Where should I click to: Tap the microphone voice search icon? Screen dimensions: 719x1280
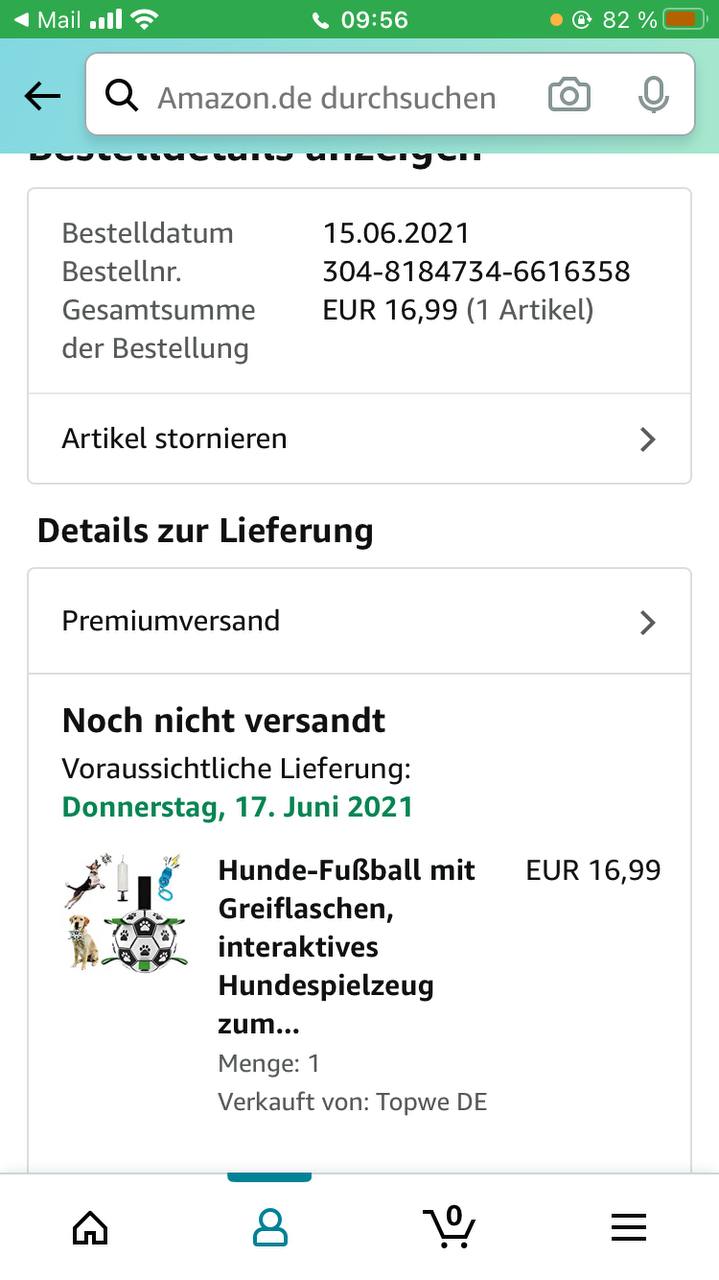pyautogui.click(x=653, y=96)
